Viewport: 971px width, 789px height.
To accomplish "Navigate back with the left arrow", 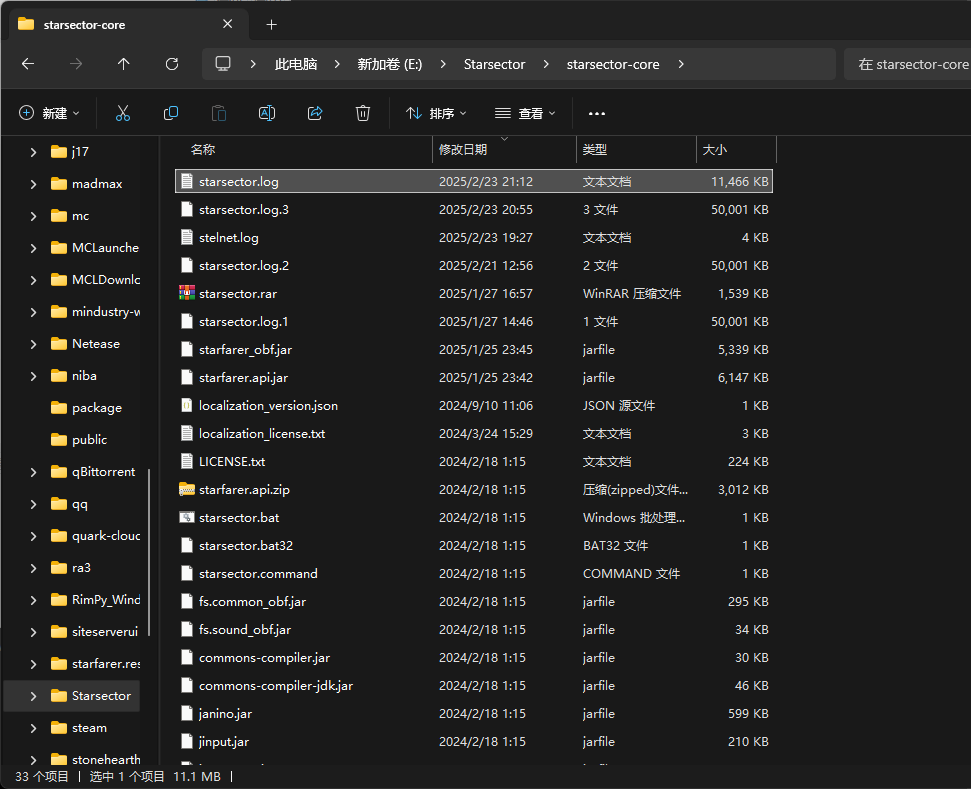I will coord(28,64).
